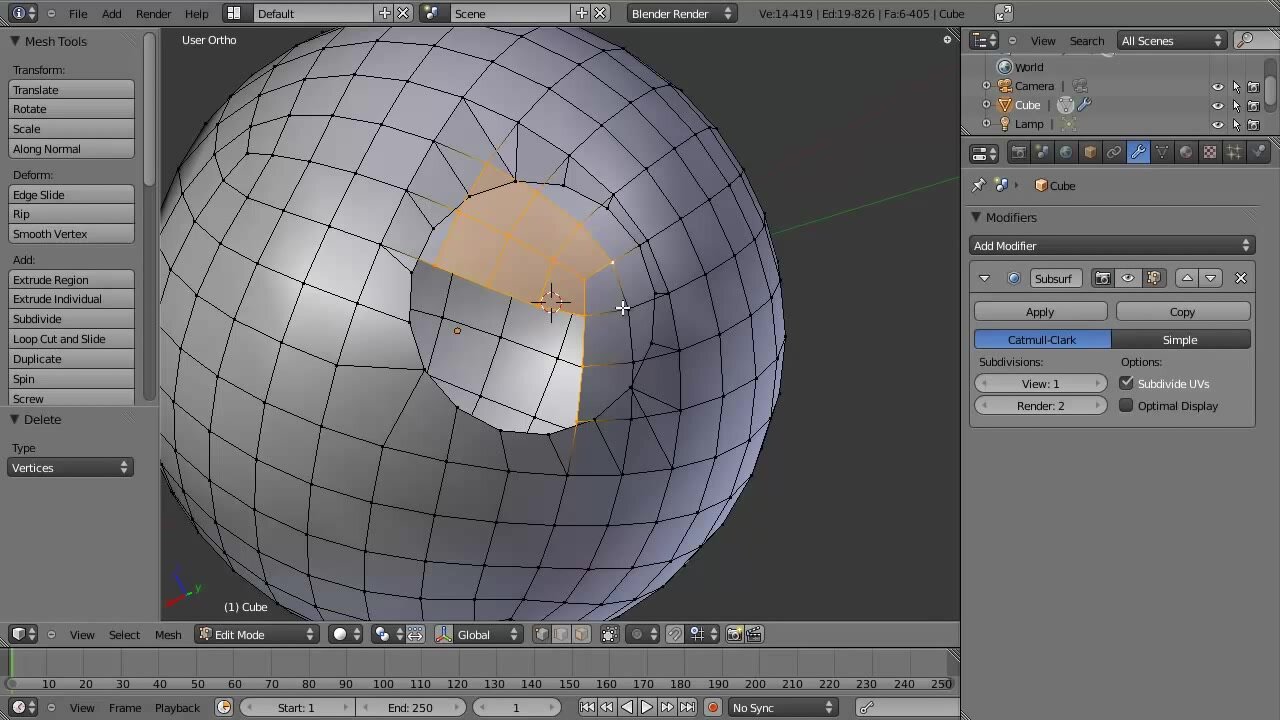Open the Edit Mode selector dropdown
The image size is (1280, 720).
coord(256,634)
